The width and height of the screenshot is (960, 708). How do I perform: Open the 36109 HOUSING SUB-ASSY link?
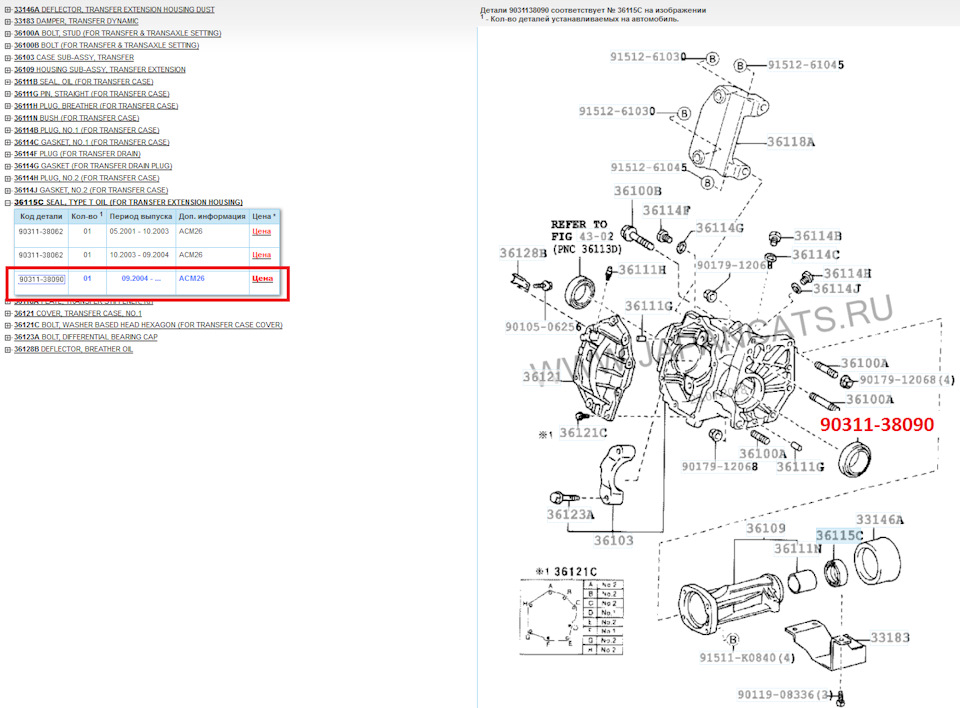(x=100, y=69)
